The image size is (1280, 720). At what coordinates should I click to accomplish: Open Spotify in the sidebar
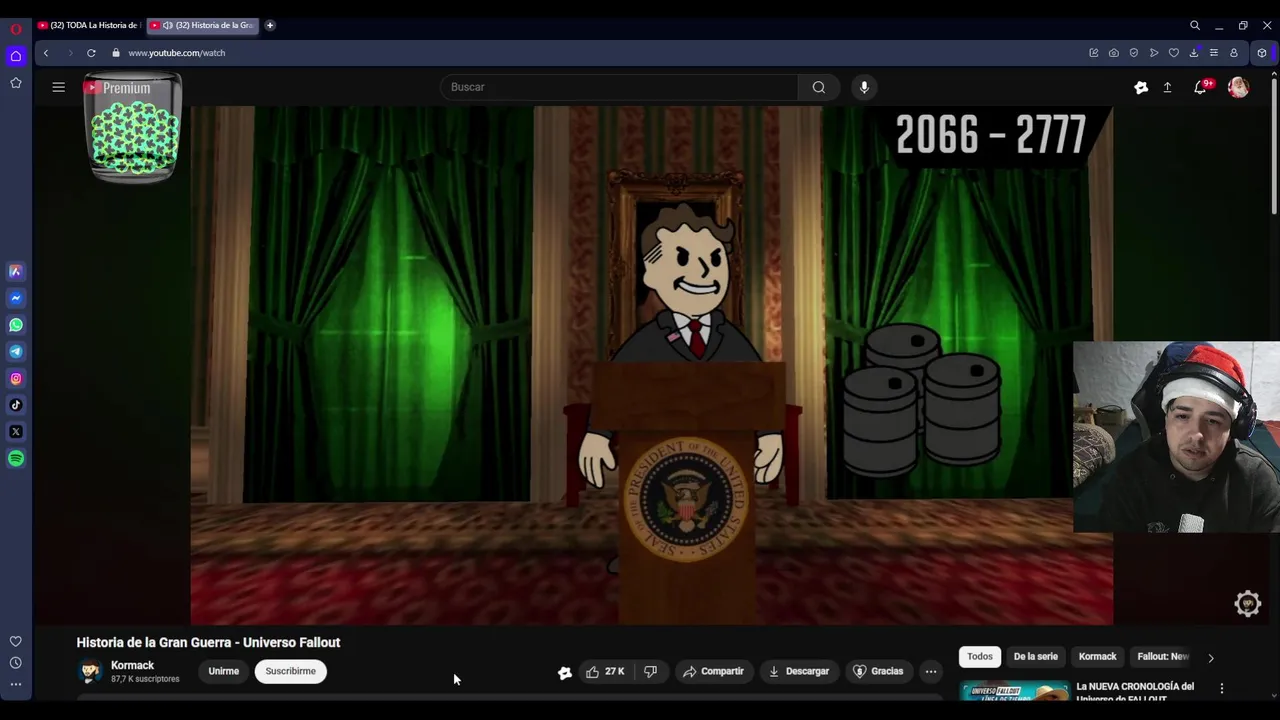tap(16, 459)
